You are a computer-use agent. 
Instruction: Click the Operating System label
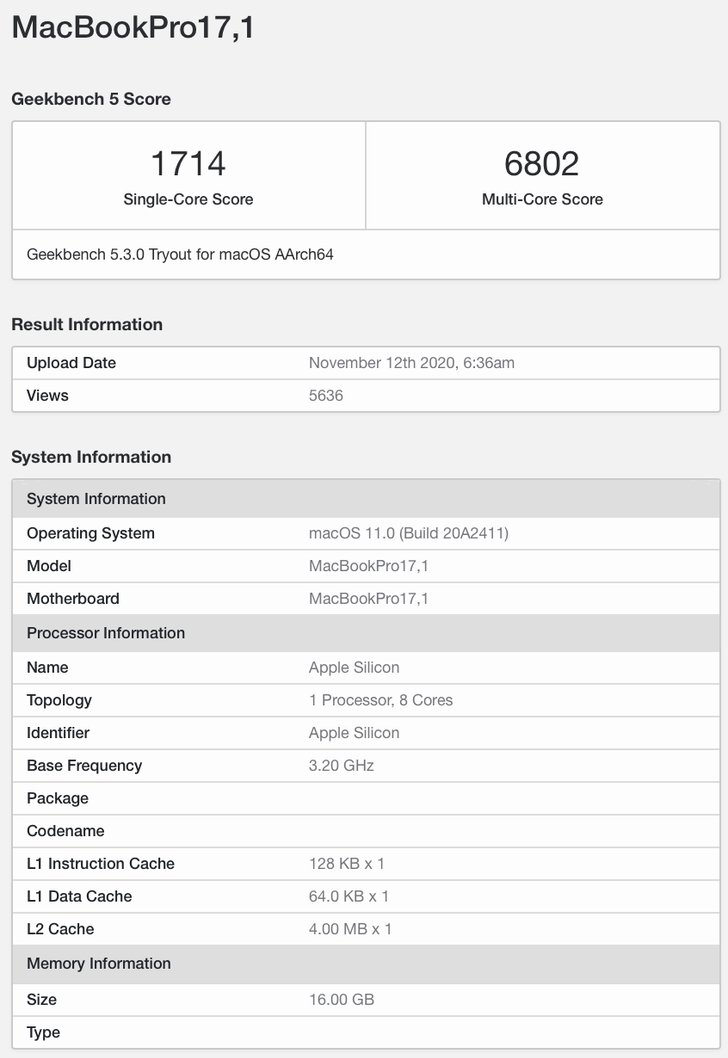click(90, 534)
